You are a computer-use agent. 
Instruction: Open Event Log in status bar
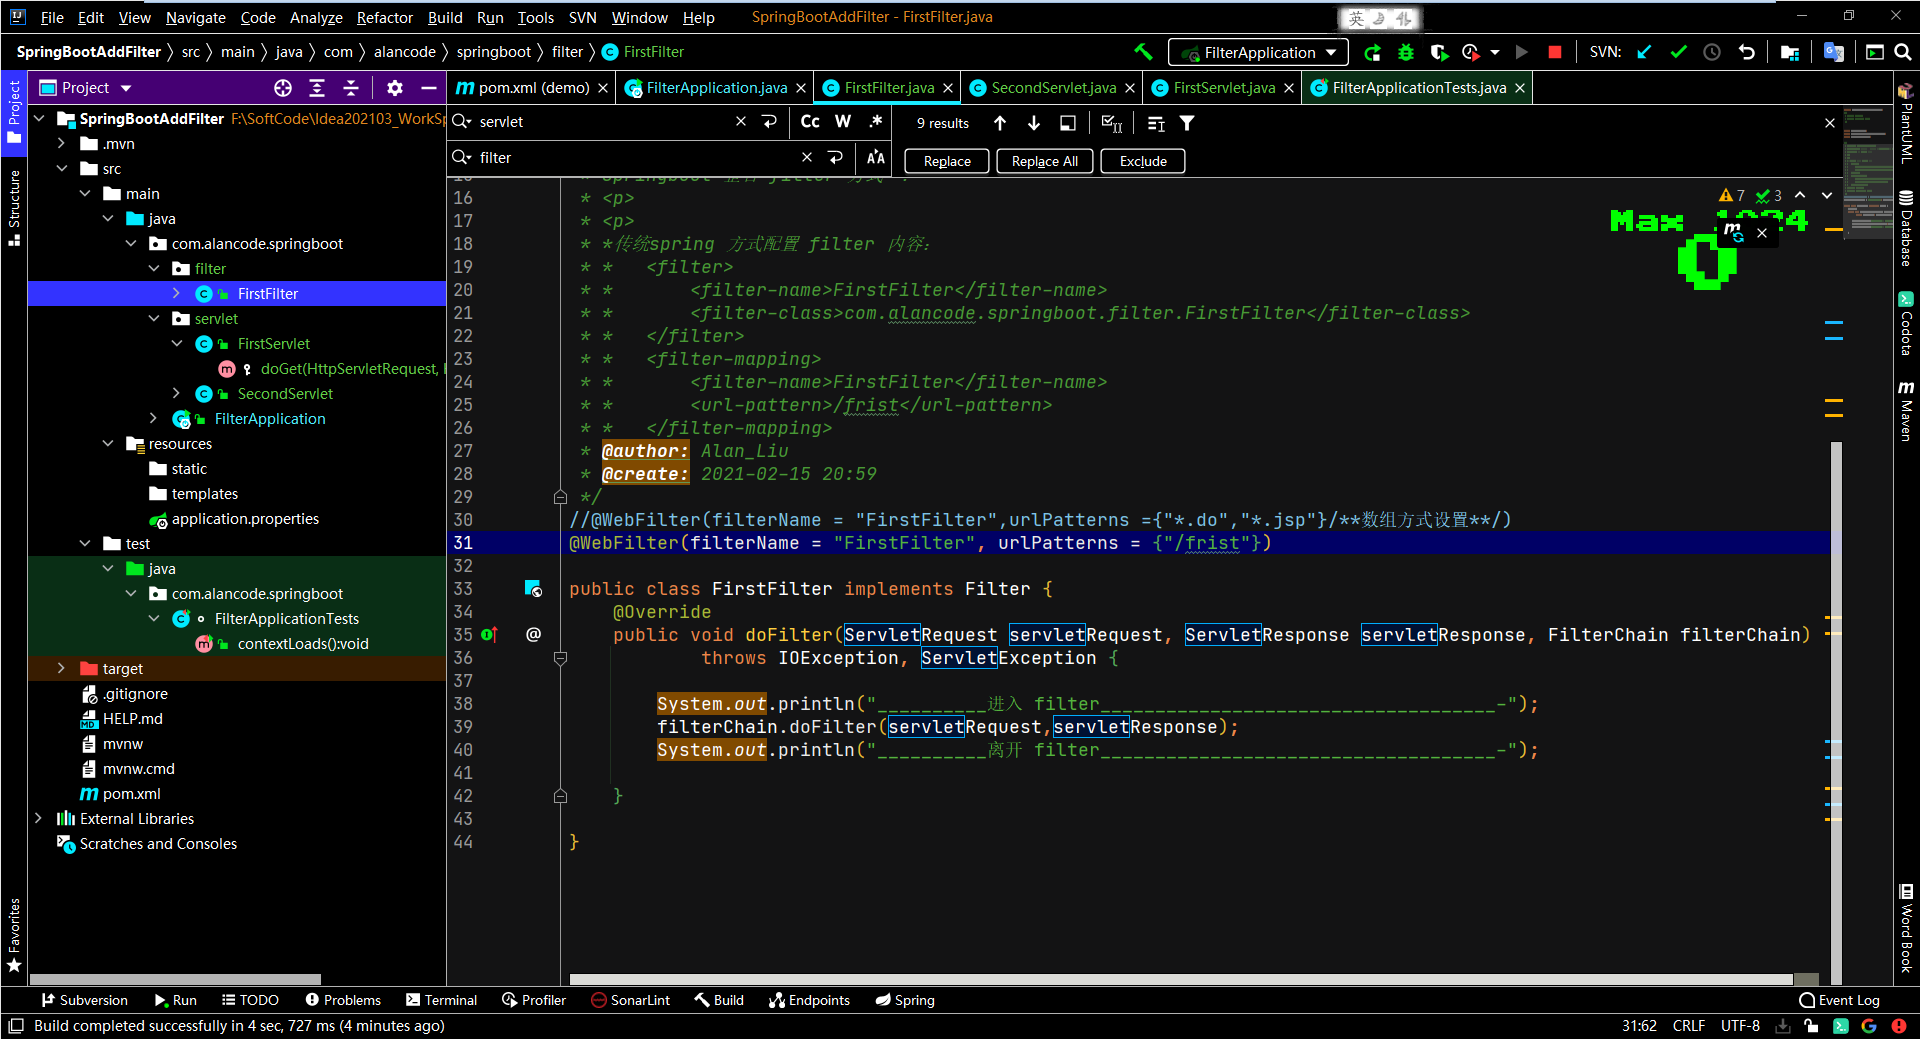pos(1839,1000)
